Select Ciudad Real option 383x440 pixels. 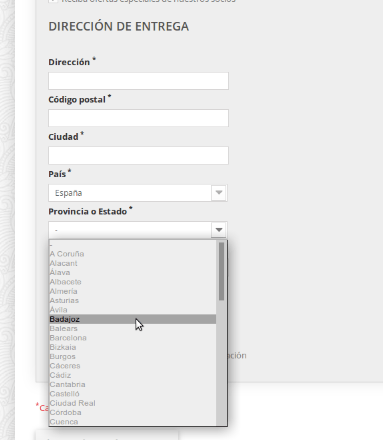point(133,403)
